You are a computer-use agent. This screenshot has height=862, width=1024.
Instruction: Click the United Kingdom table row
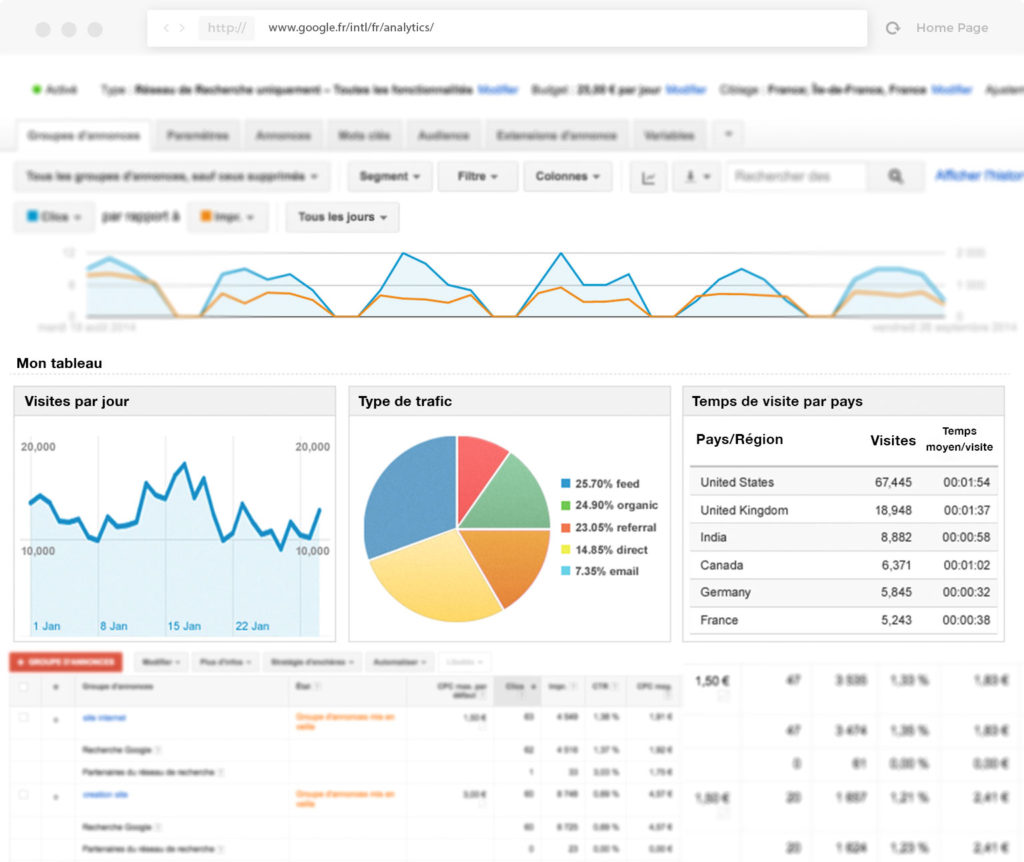click(844, 510)
